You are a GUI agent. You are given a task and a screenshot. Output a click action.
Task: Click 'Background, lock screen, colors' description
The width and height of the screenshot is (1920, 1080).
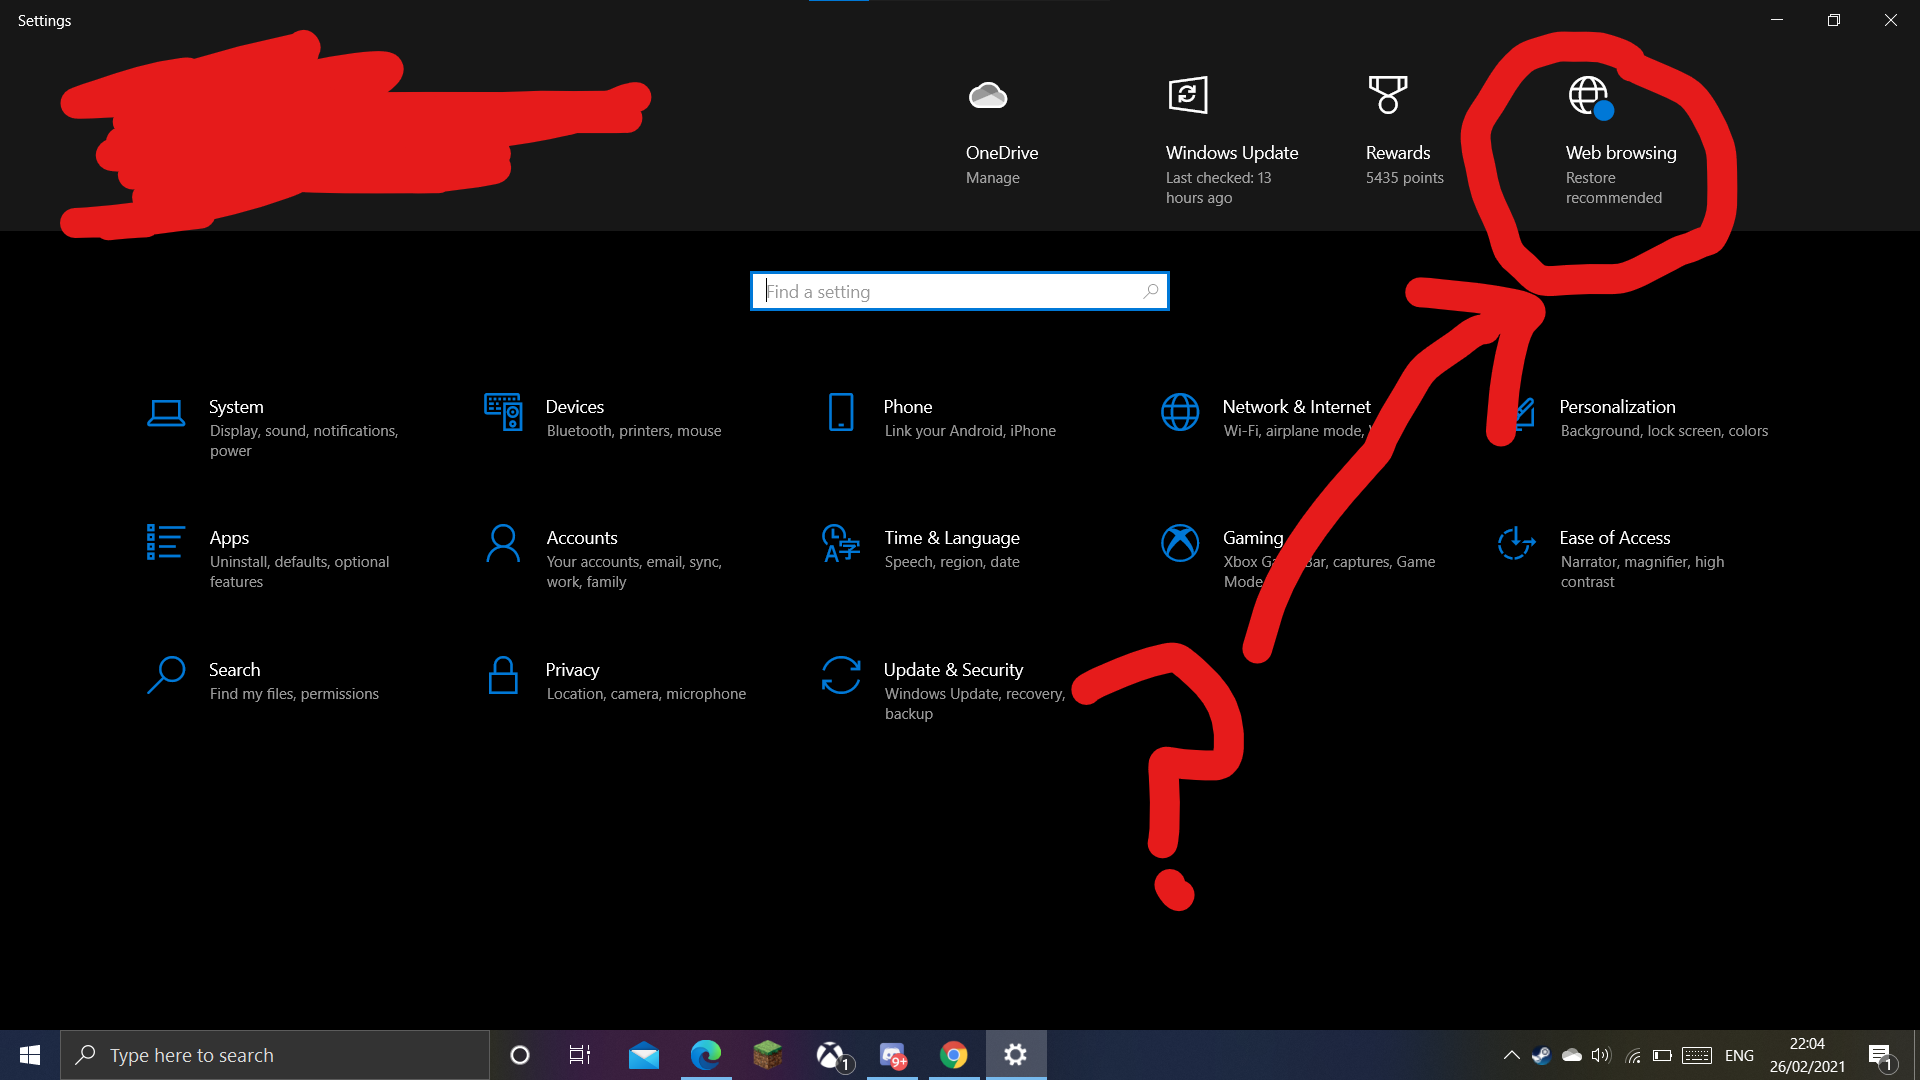click(1664, 431)
